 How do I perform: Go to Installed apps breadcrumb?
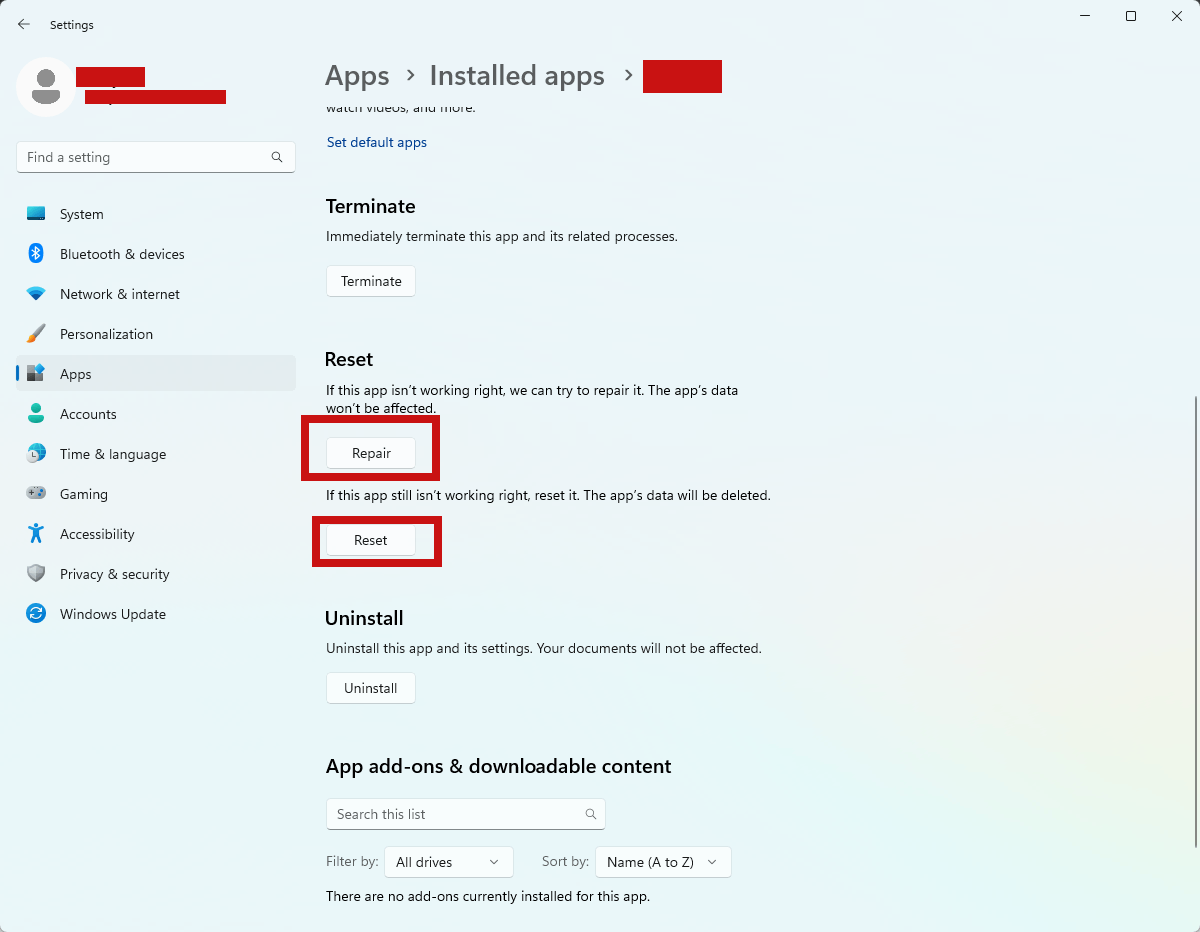point(517,76)
